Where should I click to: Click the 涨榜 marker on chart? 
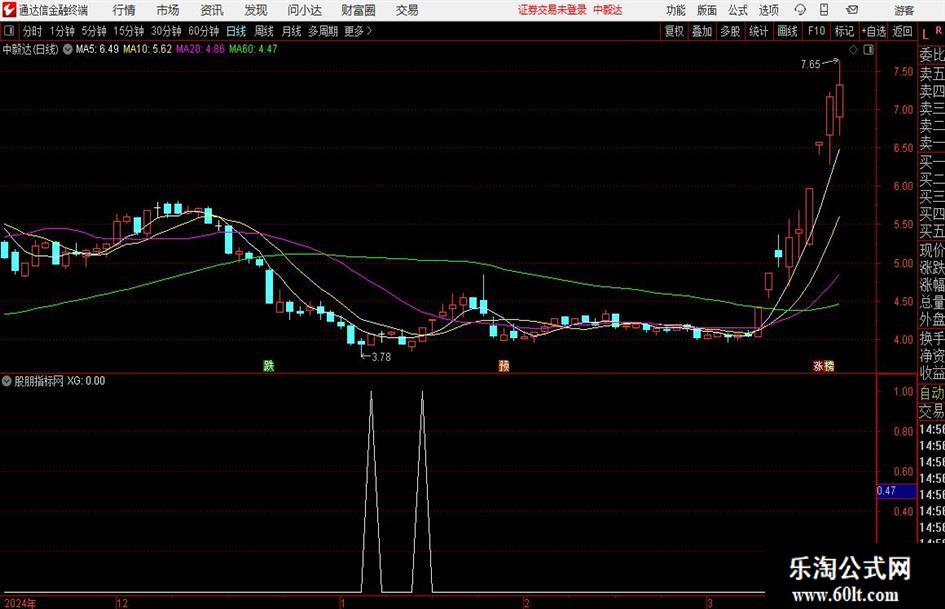[x=823, y=365]
